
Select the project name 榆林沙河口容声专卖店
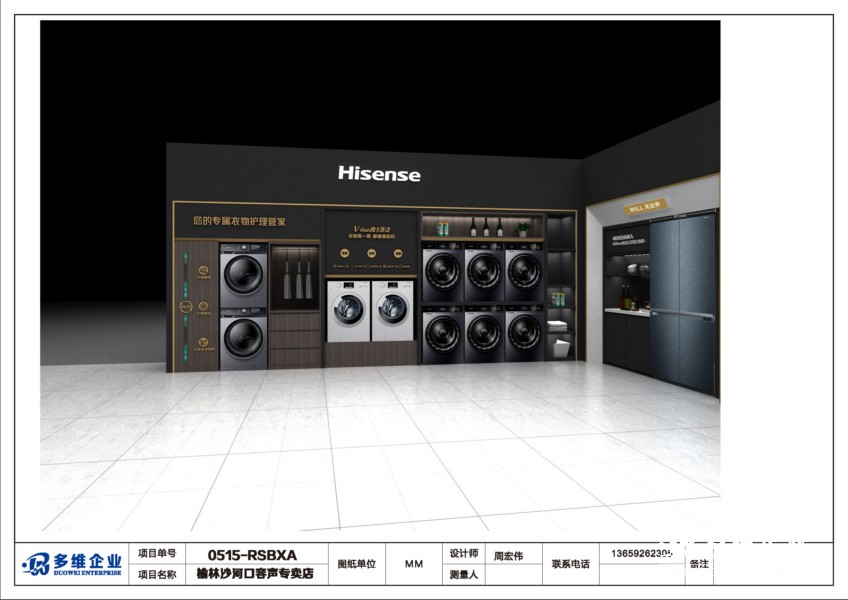[x=255, y=573]
